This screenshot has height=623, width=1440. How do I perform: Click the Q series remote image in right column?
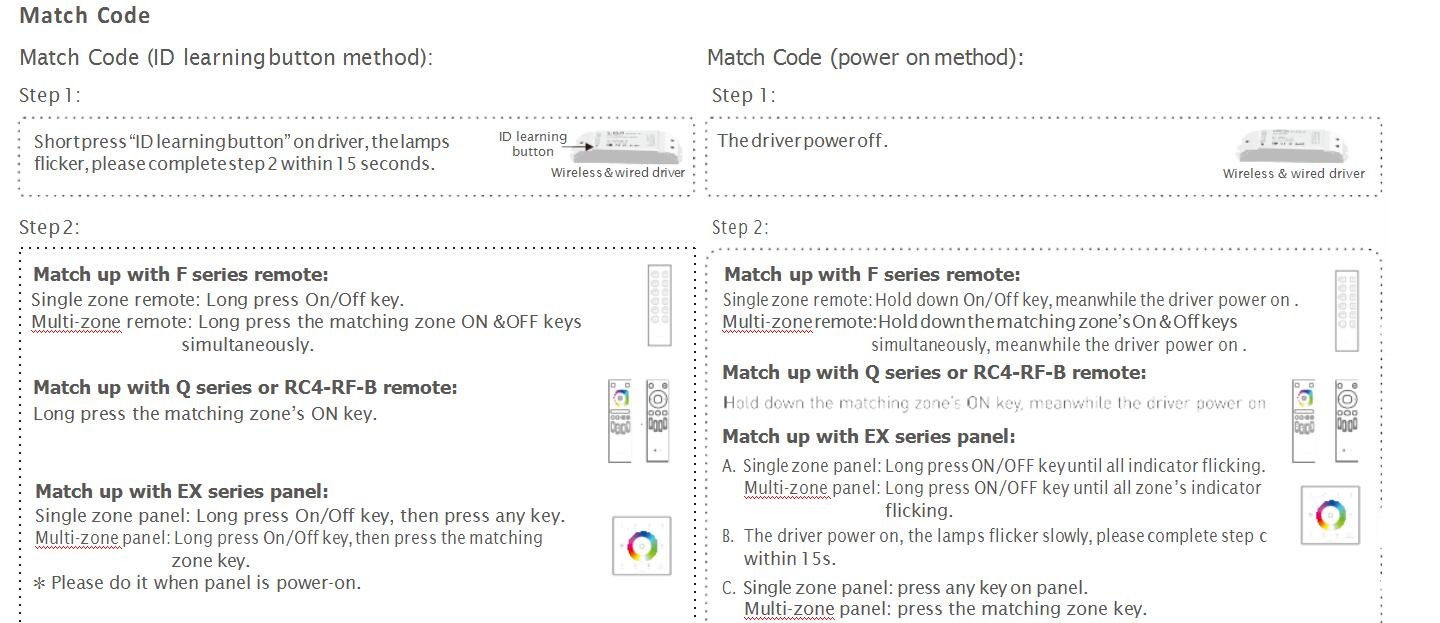click(x=1304, y=421)
